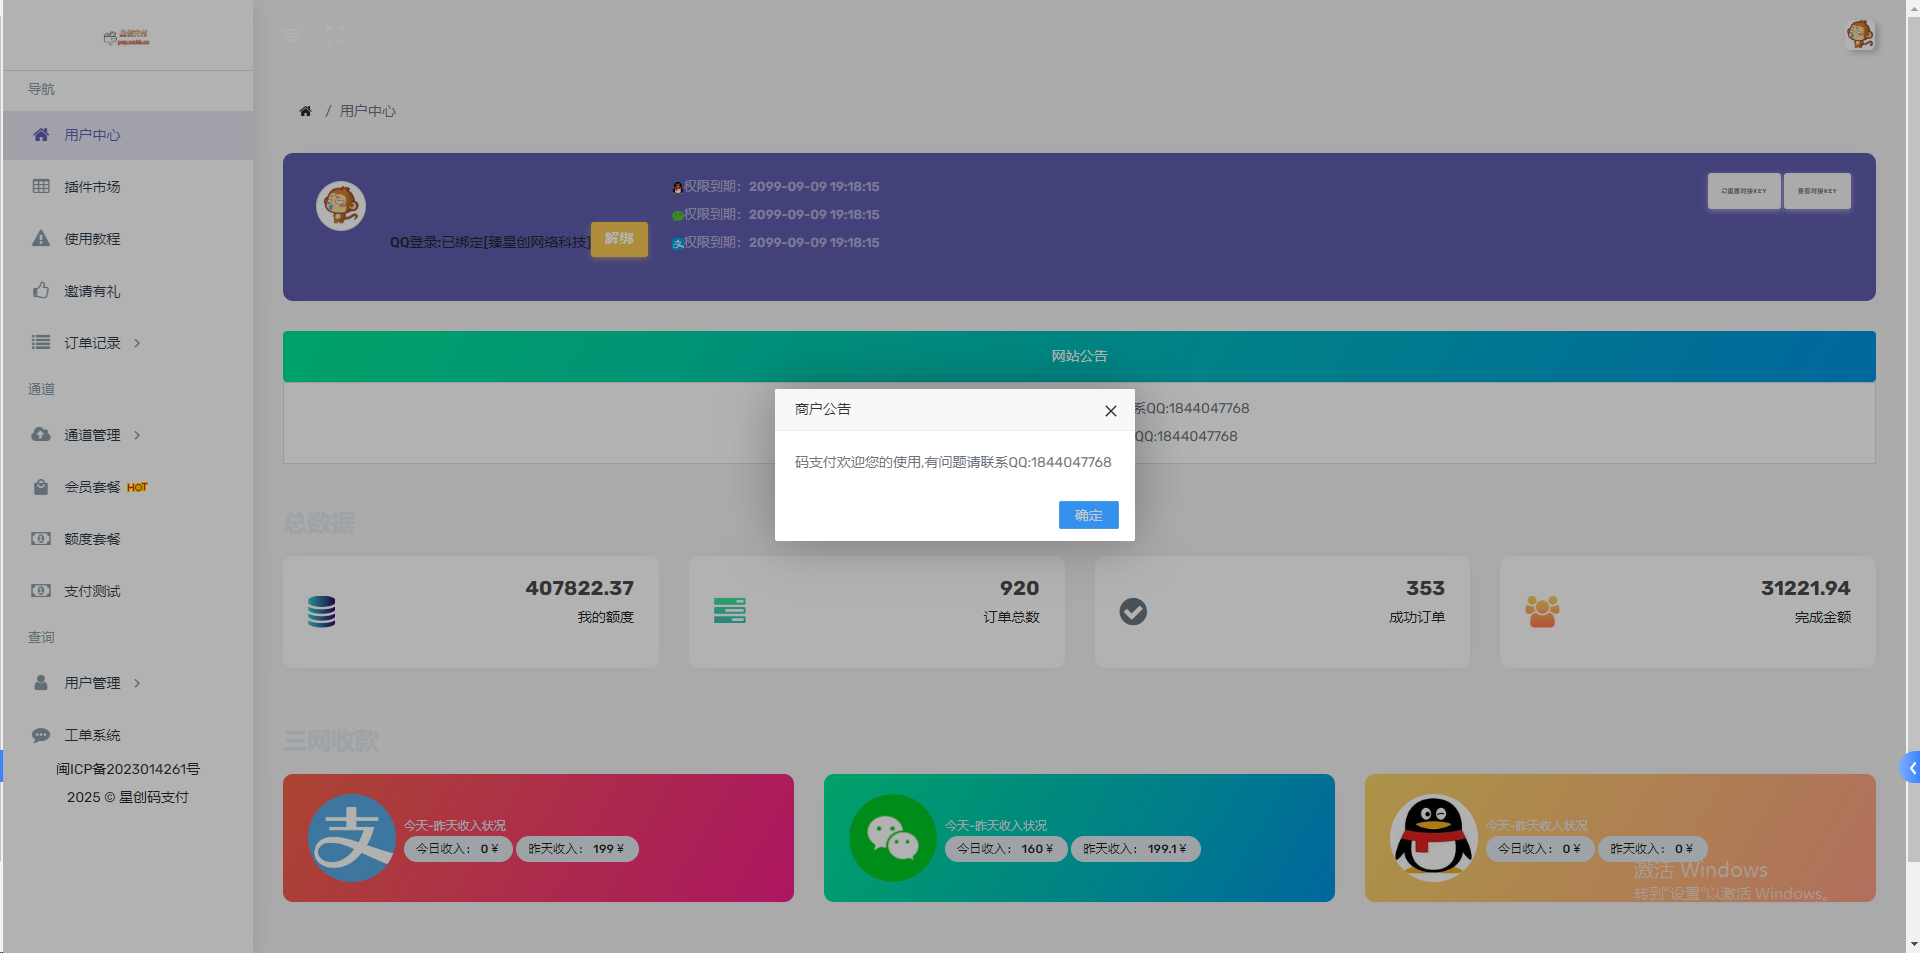Select the 用户中心 home icon in sidebar

[41, 135]
